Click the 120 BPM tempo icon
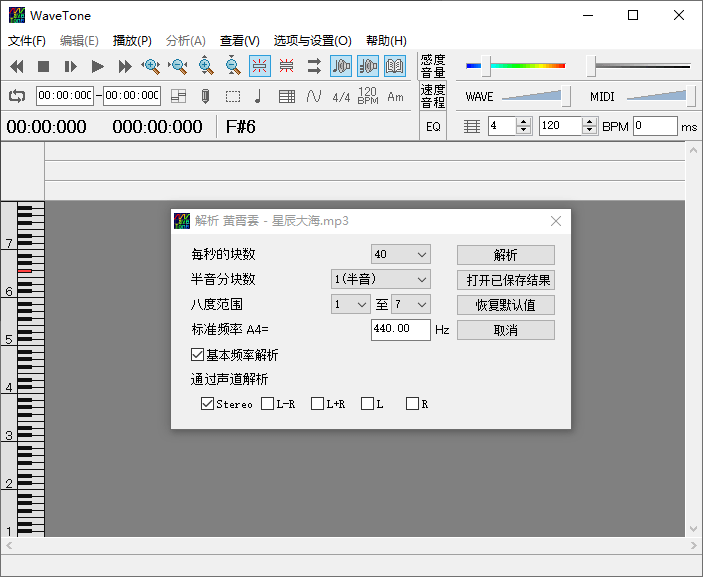 tap(368, 96)
